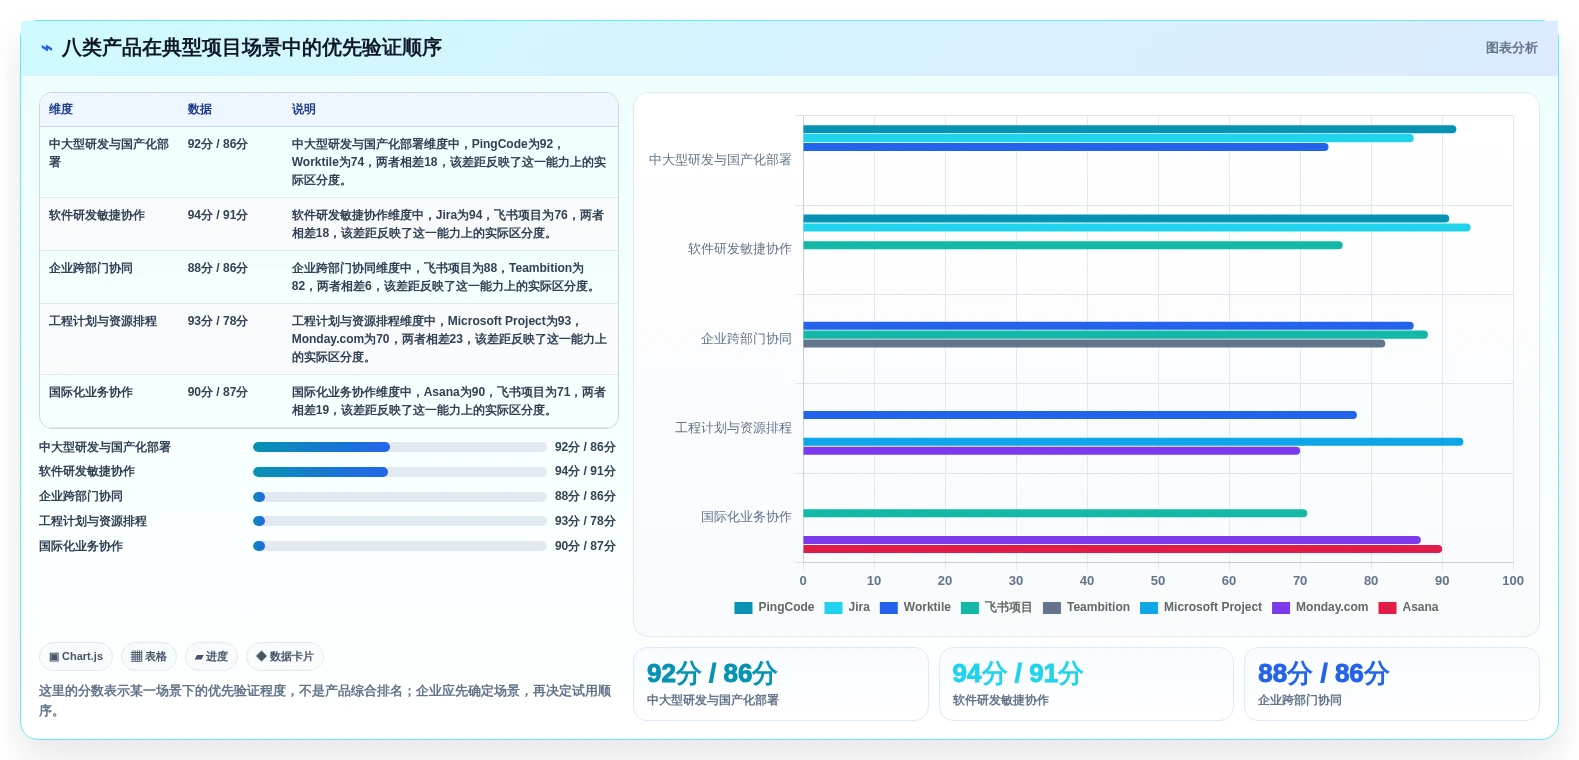The height and width of the screenshot is (760, 1579).
Task: Open the 88分 / 86分 data card
Action: click(1392, 684)
